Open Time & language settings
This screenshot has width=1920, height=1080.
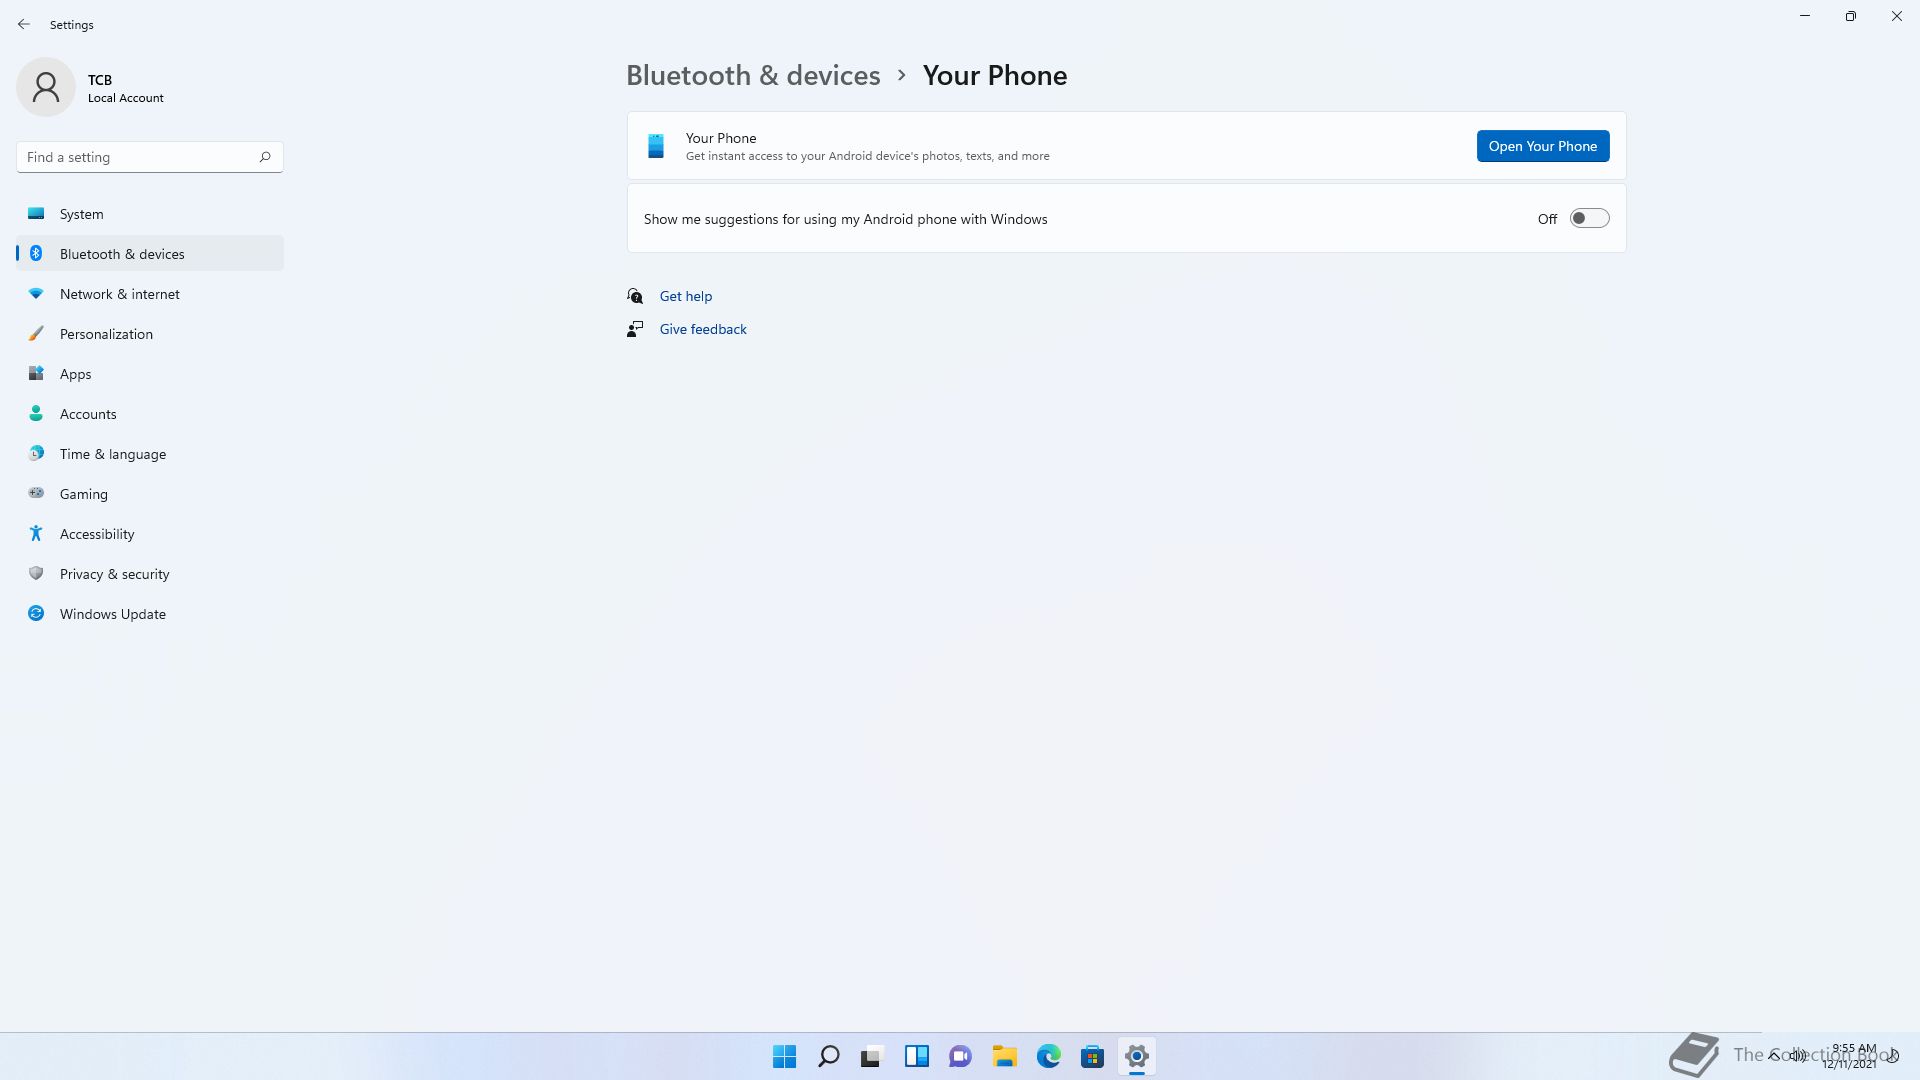[x=150, y=454]
